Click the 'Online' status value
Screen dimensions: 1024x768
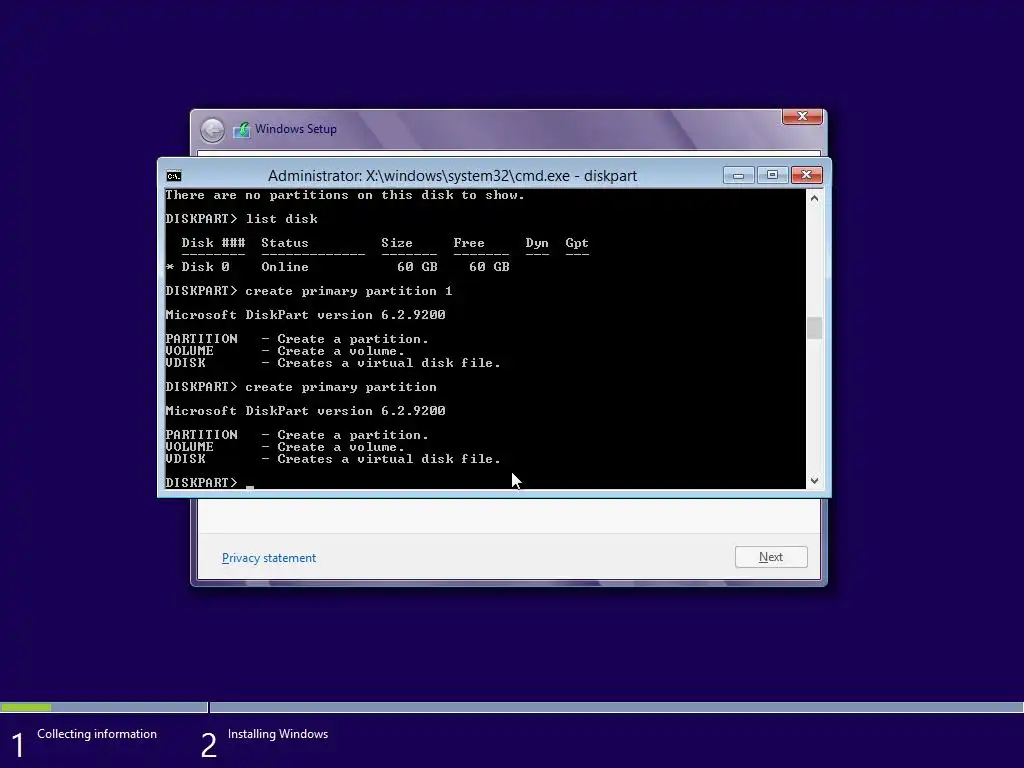[285, 266]
